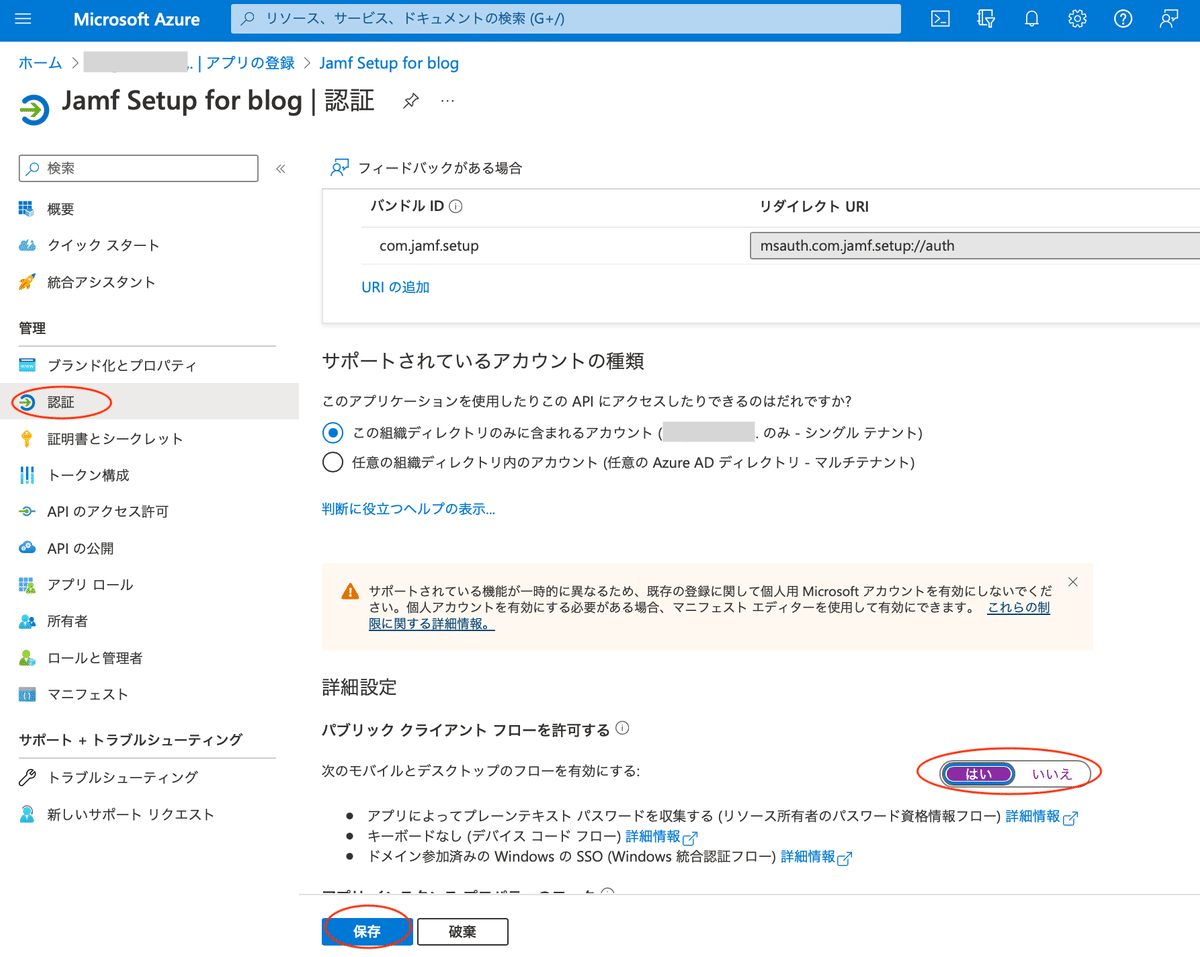
Task: Click フィードバックがある場合 feedback button
Action: [x=427, y=168]
